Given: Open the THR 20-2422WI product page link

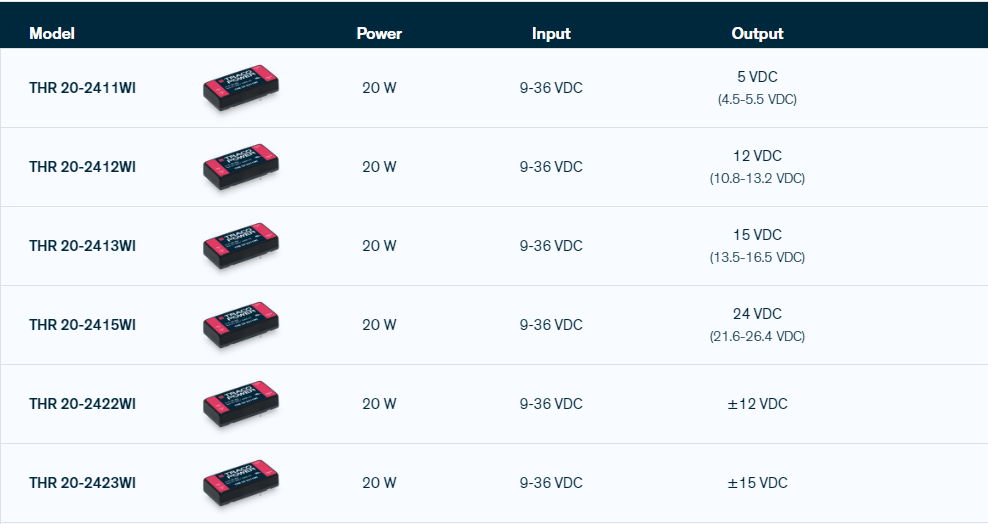Looking at the screenshot, I should click(x=82, y=404).
